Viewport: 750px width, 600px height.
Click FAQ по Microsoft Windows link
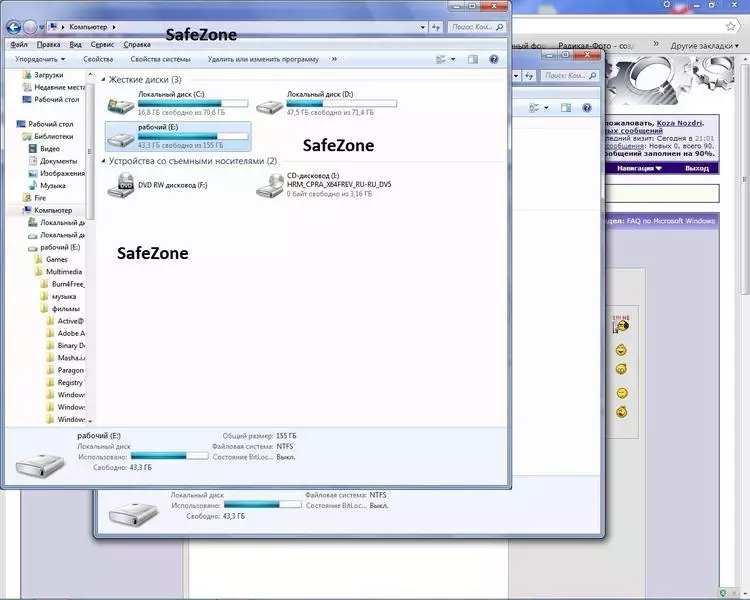click(x=671, y=221)
